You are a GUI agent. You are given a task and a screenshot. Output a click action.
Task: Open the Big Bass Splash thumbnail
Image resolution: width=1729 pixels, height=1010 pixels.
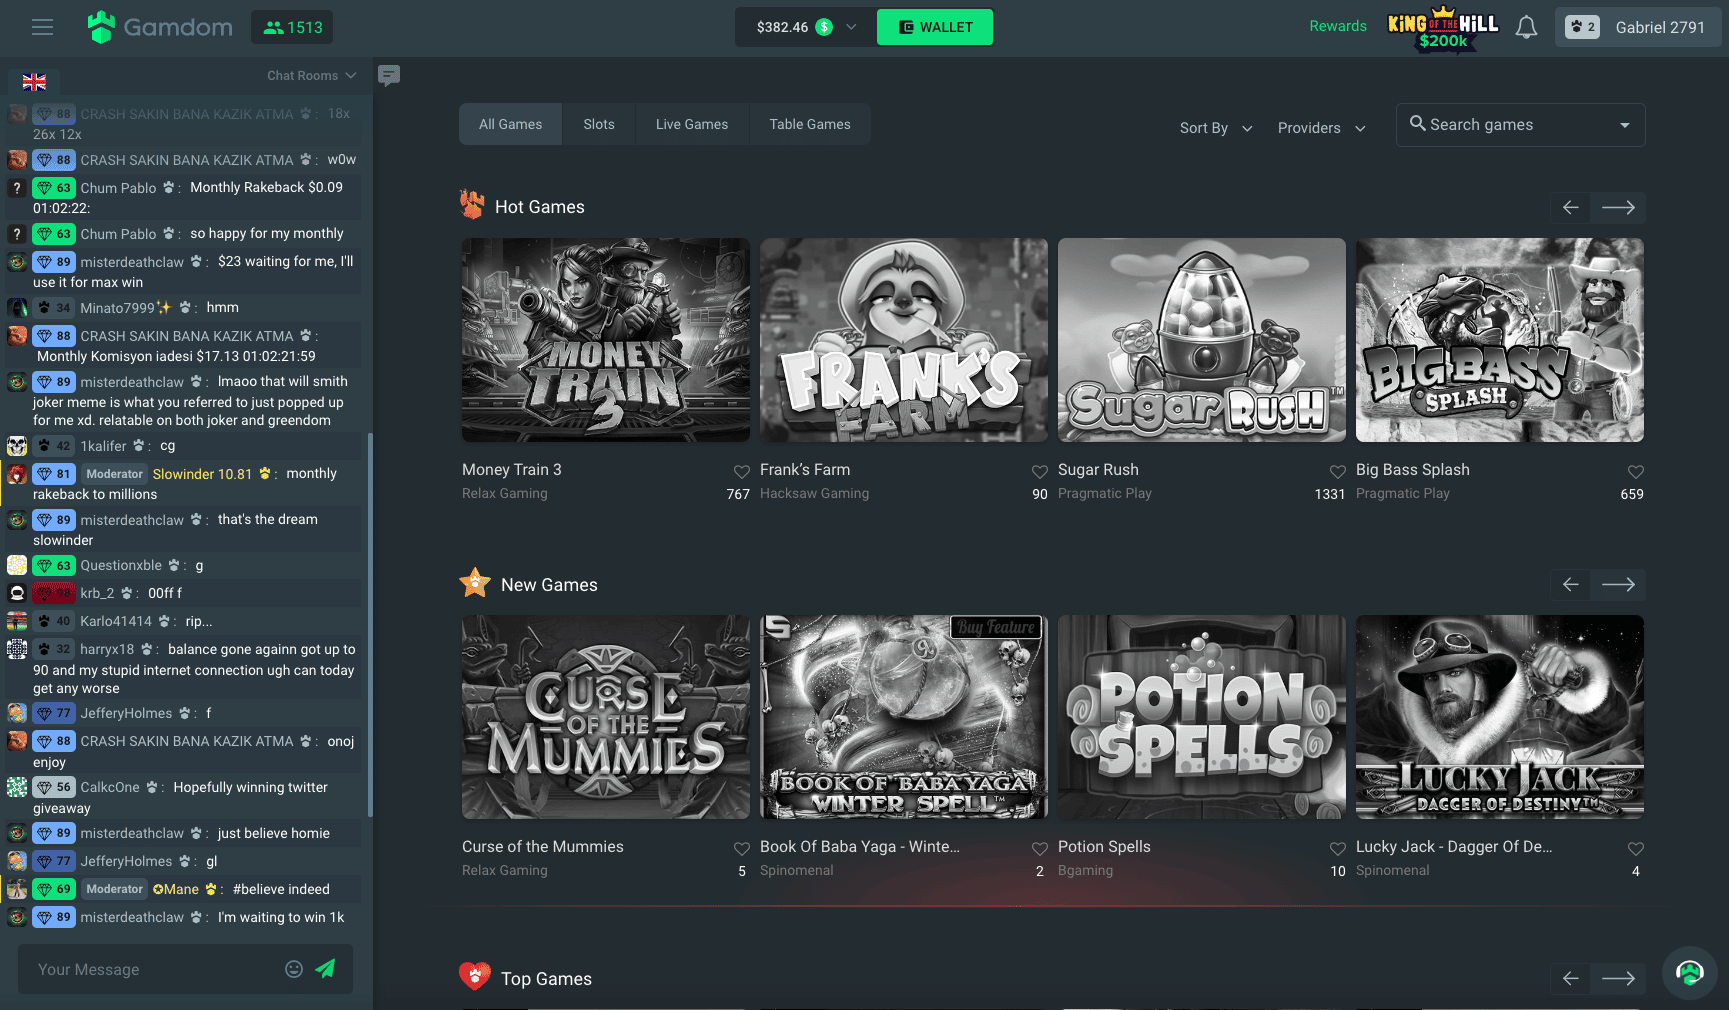pos(1500,340)
